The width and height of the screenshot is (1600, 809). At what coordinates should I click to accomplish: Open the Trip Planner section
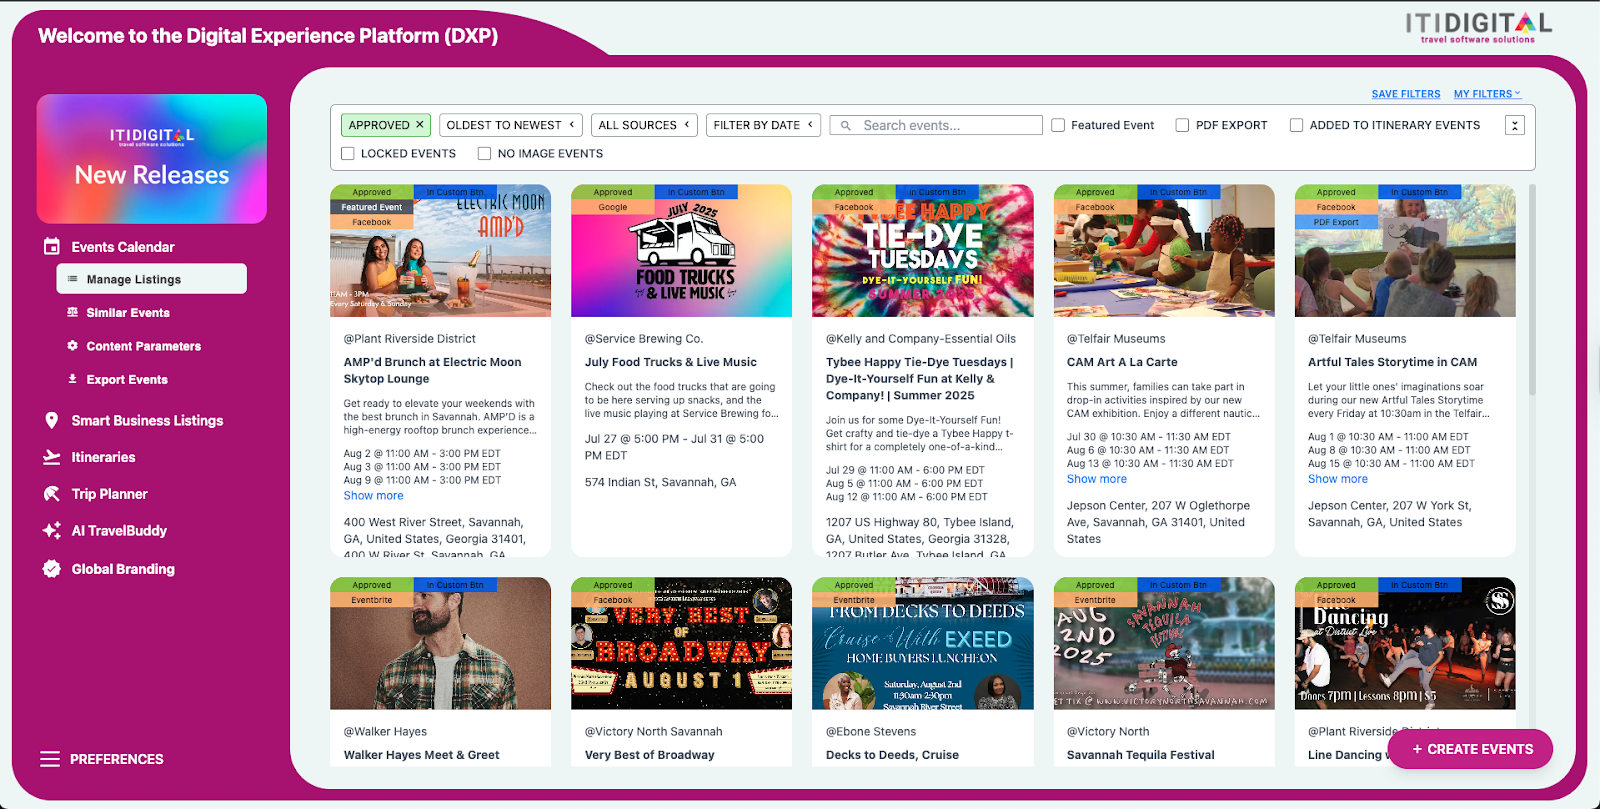click(x=109, y=494)
